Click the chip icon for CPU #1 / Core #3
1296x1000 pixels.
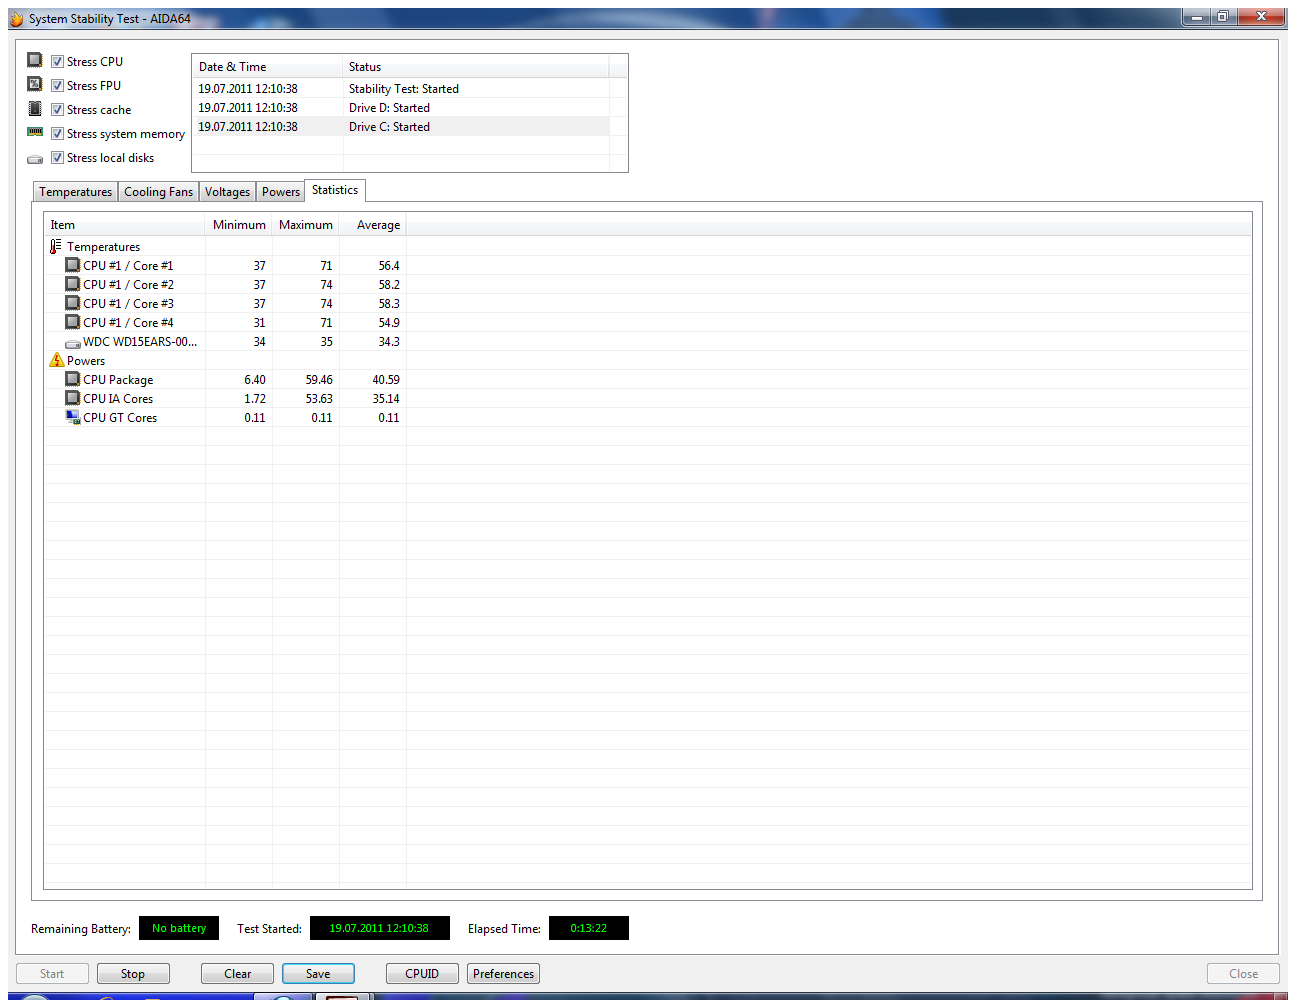pyautogui.click(x=72, y=303)
